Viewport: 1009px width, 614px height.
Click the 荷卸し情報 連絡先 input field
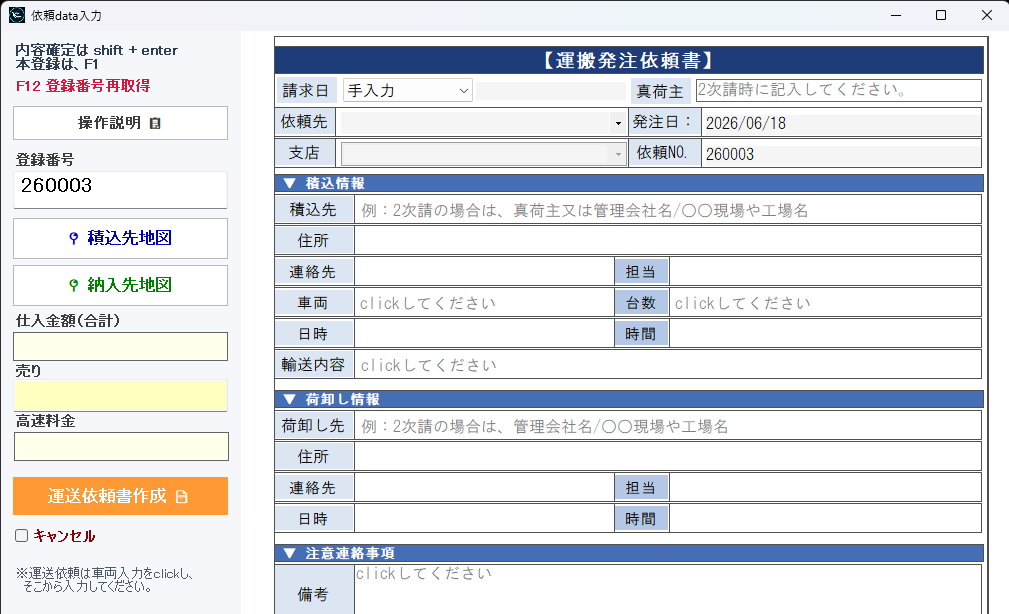pos(485,488)
